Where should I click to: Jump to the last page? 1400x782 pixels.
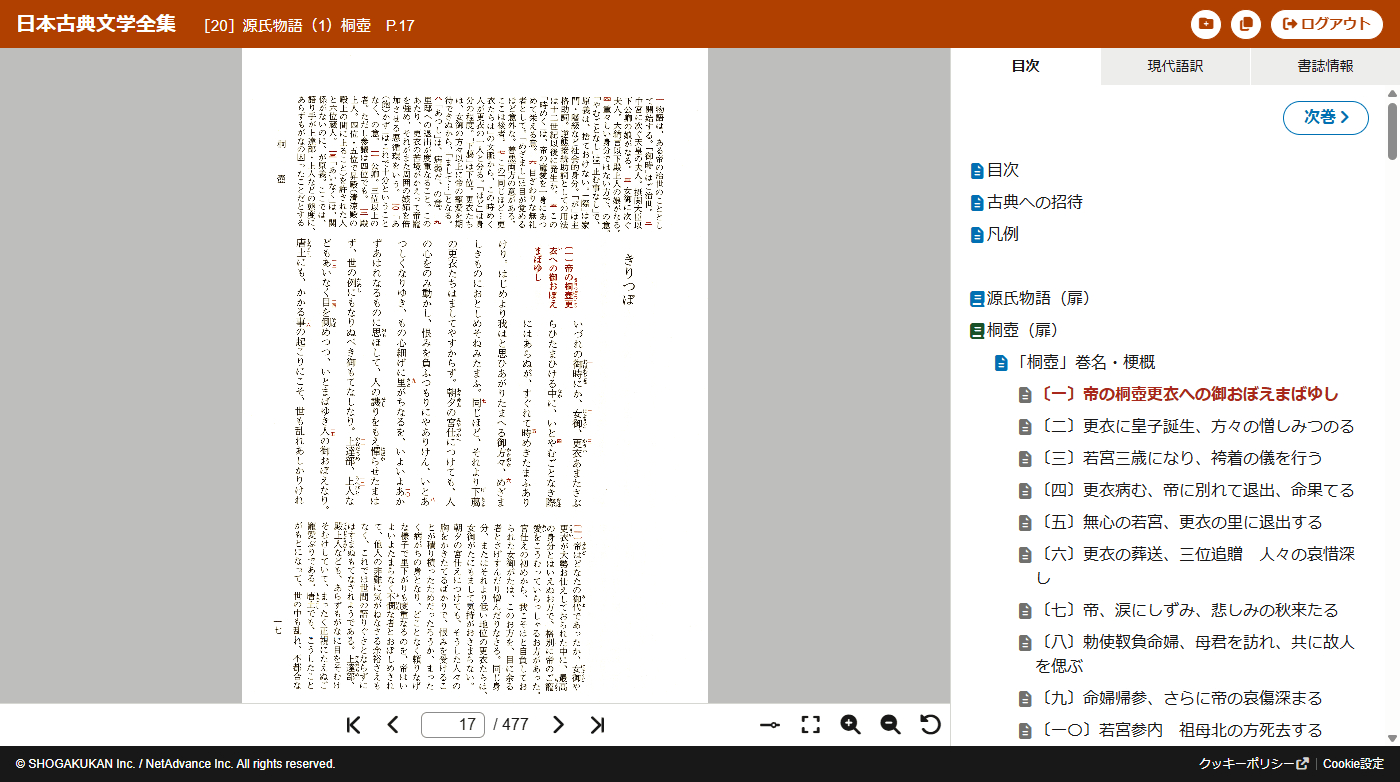(x=598, y=725)
